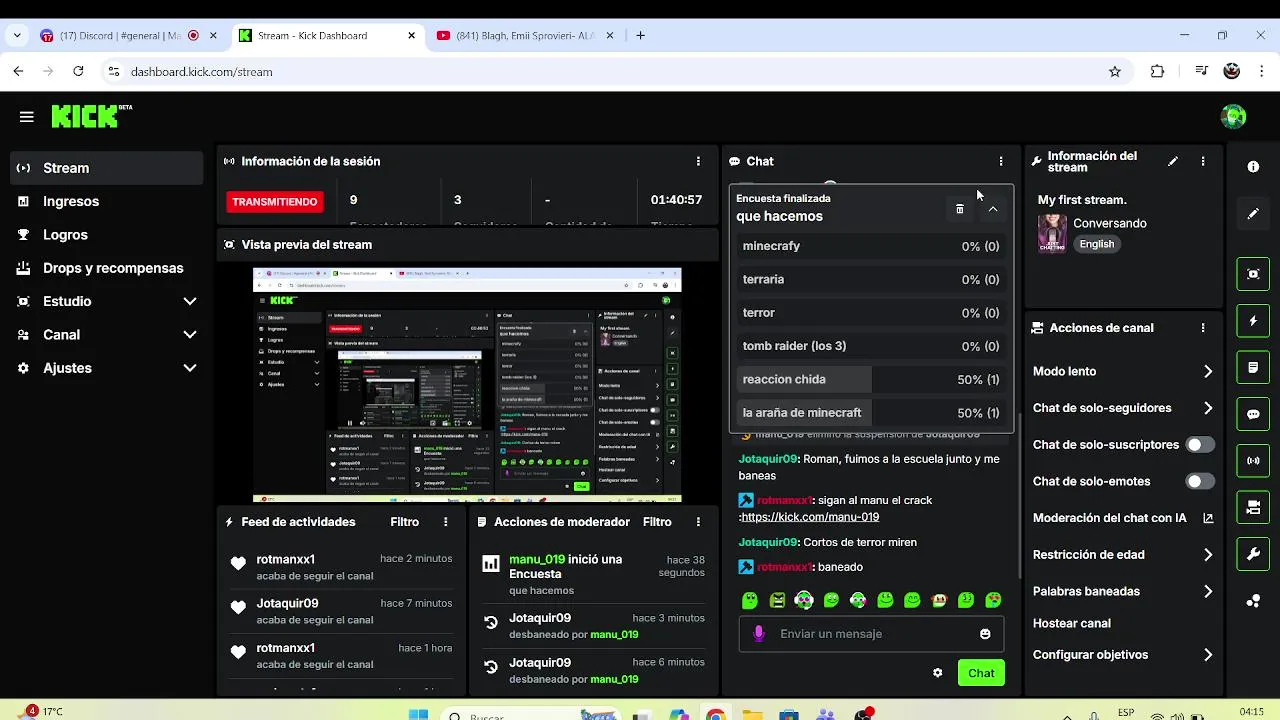Edit stream information with the pencil icon
Image resolution: width=1280 pixels, height=720 pixels.
[1173, 161]
